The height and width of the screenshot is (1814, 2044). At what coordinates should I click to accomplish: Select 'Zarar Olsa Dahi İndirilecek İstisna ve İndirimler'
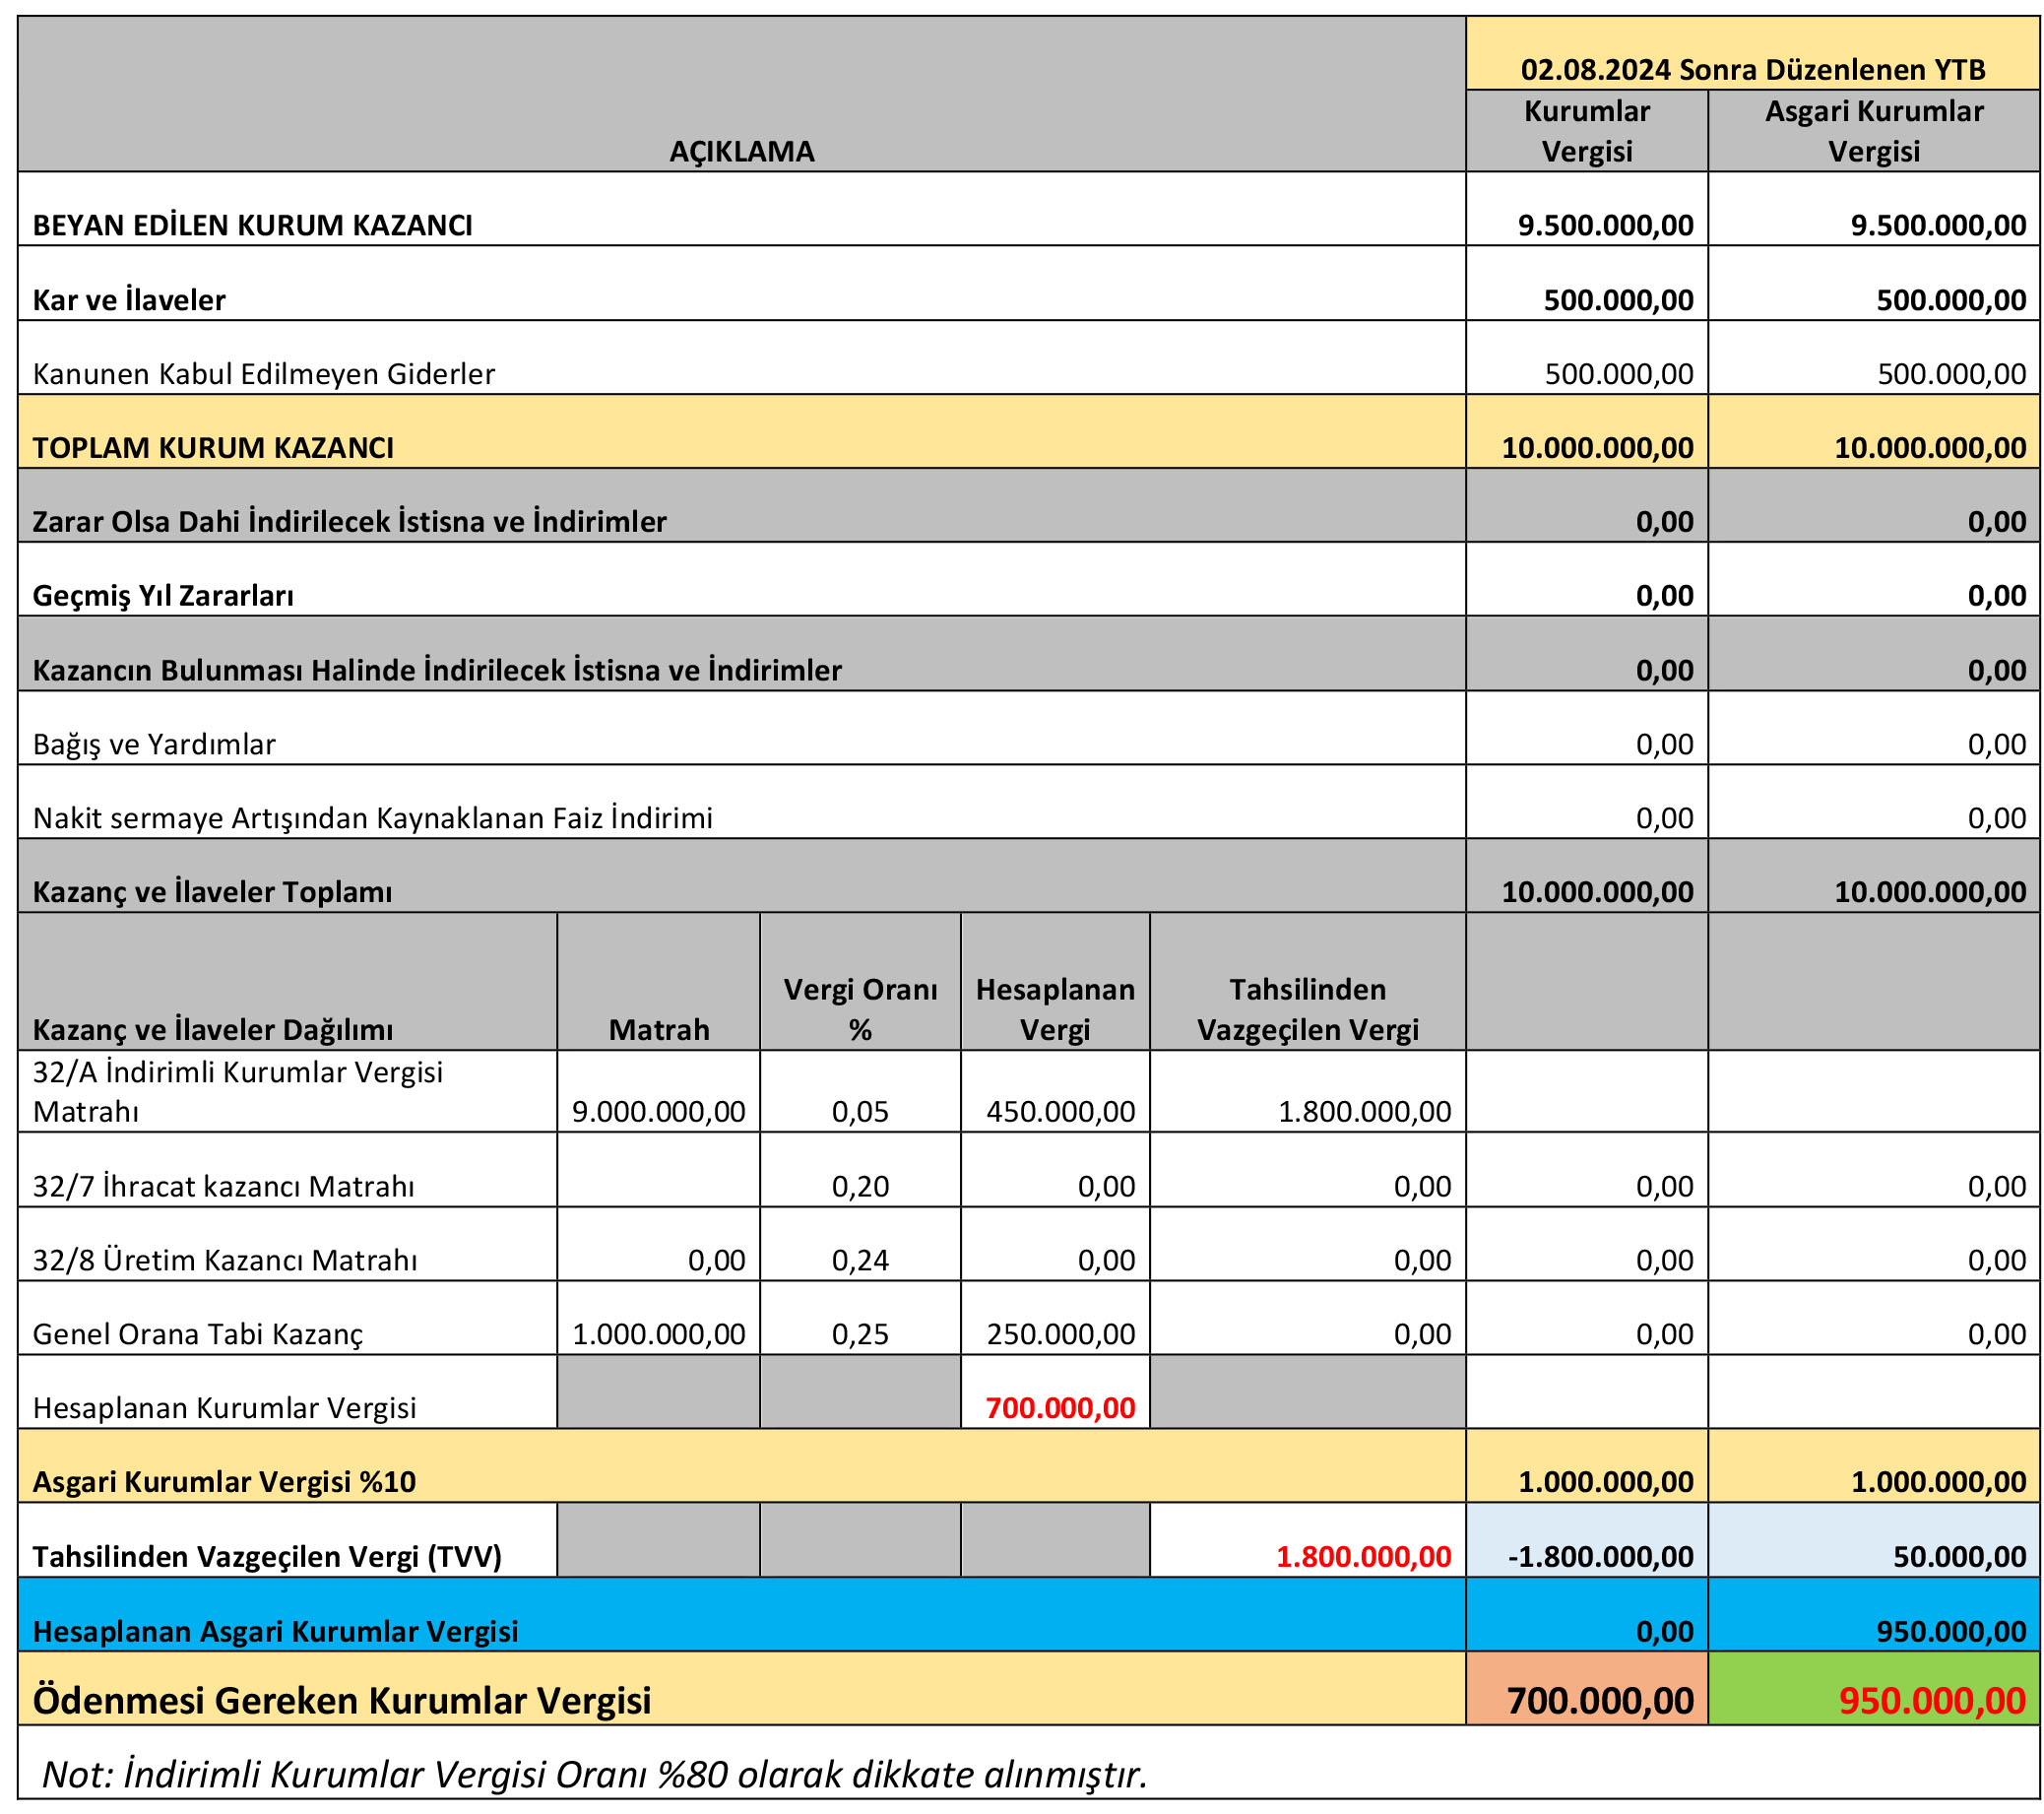click(x=349, y=522)
